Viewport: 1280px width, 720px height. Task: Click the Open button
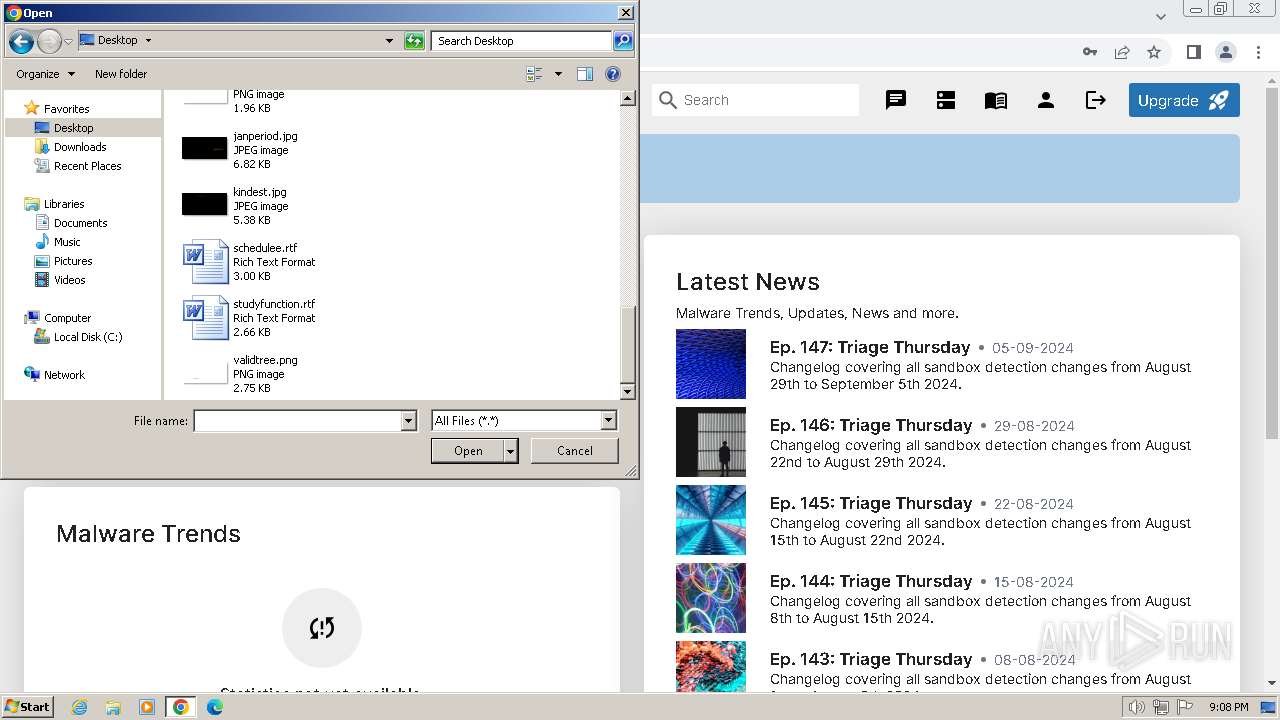(x=468, y=451)
